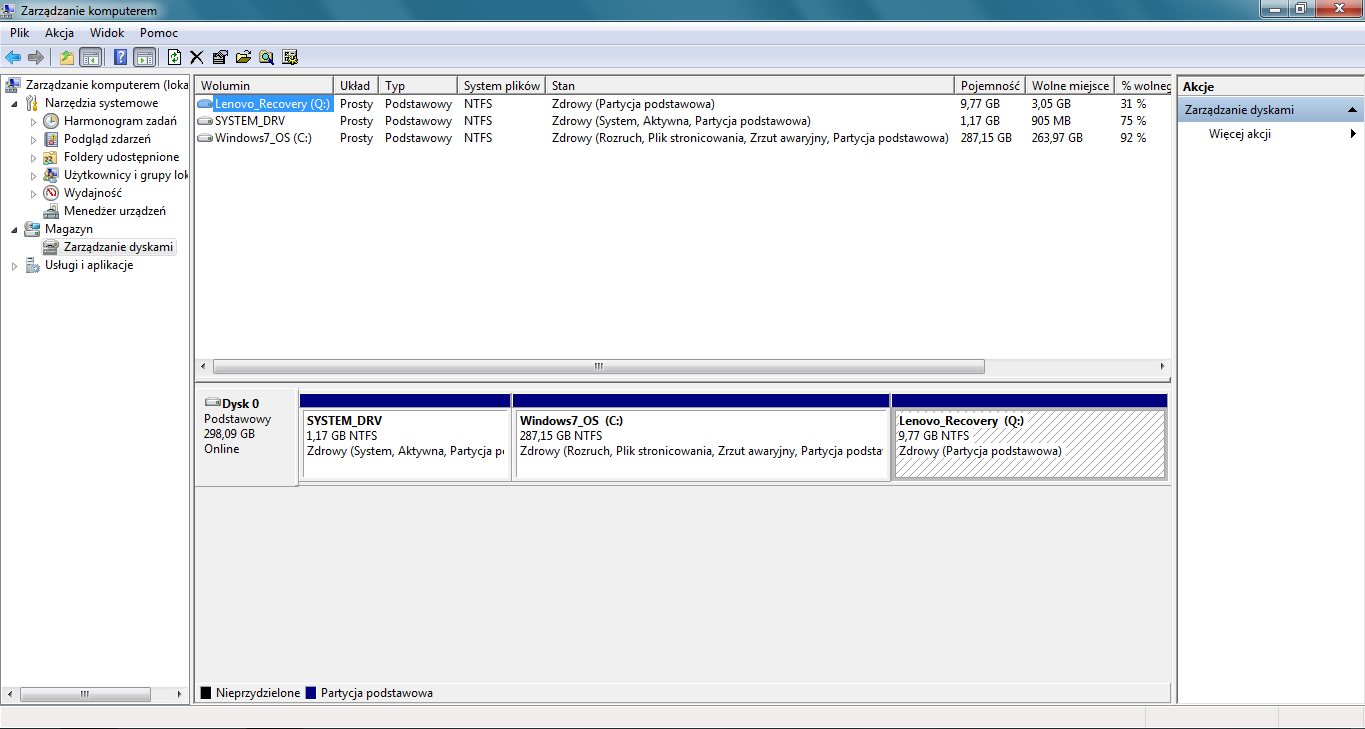Viewport: 1365px width, 729px height.
Task: Click the volume list horizontal scrollbar thumb
Action: pos(598,366)
